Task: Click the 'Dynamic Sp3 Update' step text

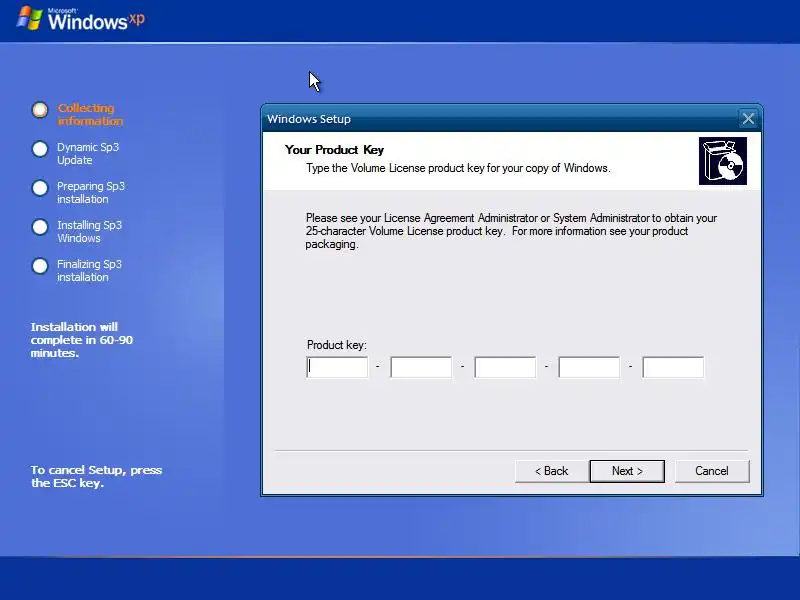Action: click(x=88, y=154)
